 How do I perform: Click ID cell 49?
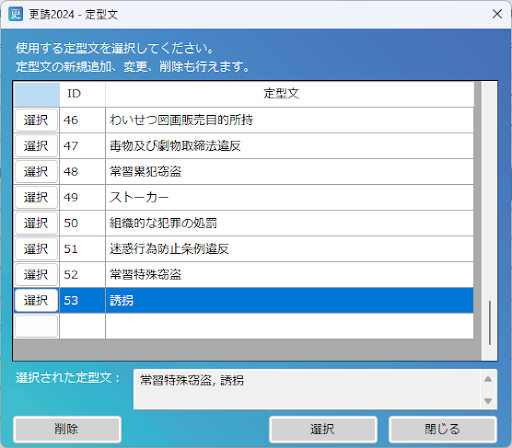point(83,197)
